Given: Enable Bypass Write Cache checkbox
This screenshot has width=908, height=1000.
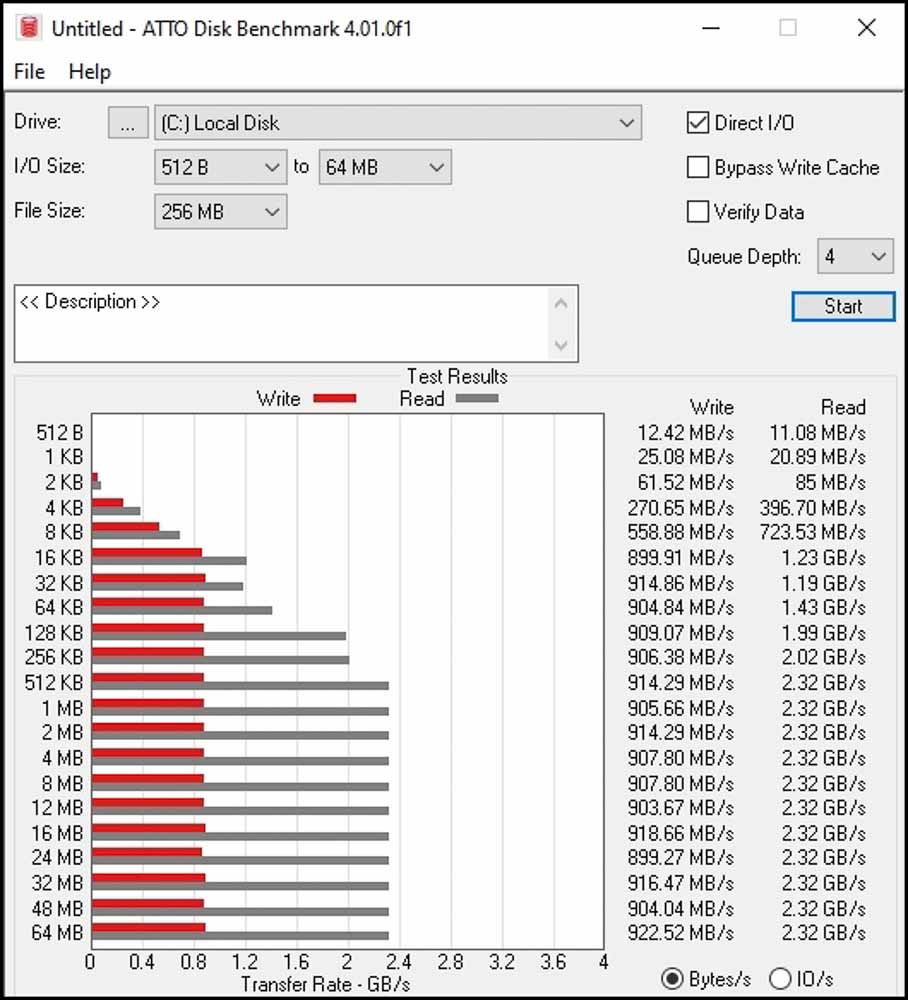Looking at the screenshot, I should click(x=698, y=167).
